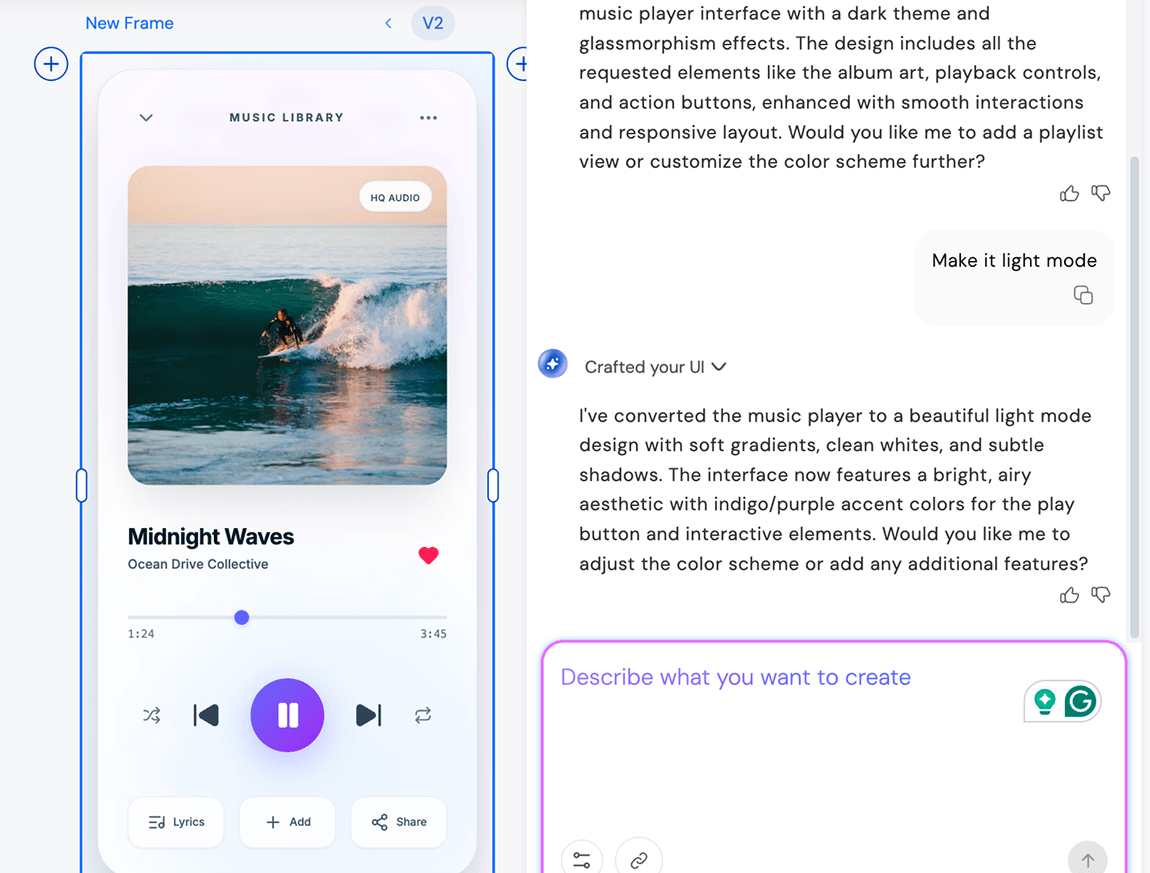This screenshot has height=873, width=1150.
Task: Toggle the red heart favorite icon
Action: [428, 556]
